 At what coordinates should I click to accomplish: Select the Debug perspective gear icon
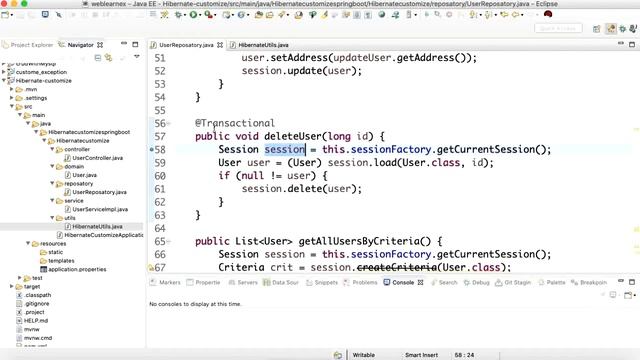(x=622, y=29)
